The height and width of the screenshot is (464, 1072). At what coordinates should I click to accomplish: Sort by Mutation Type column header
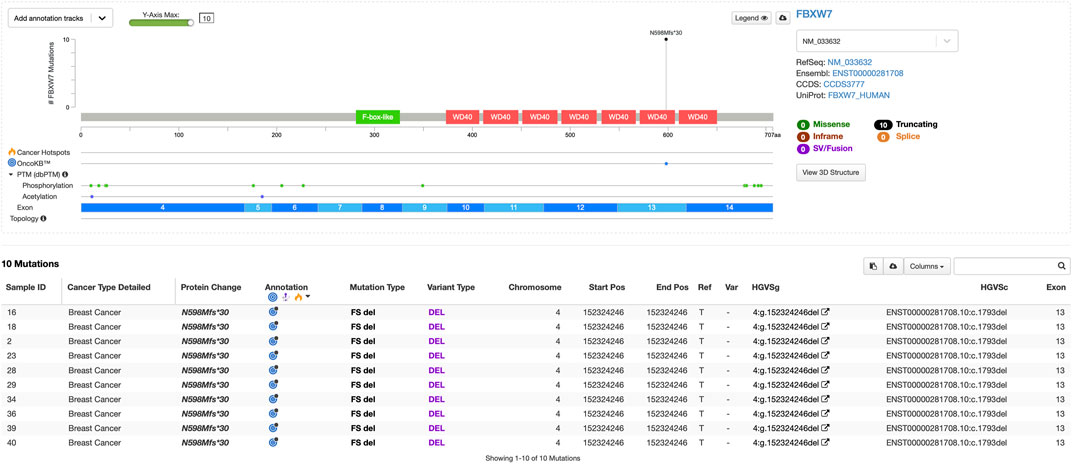377,287
